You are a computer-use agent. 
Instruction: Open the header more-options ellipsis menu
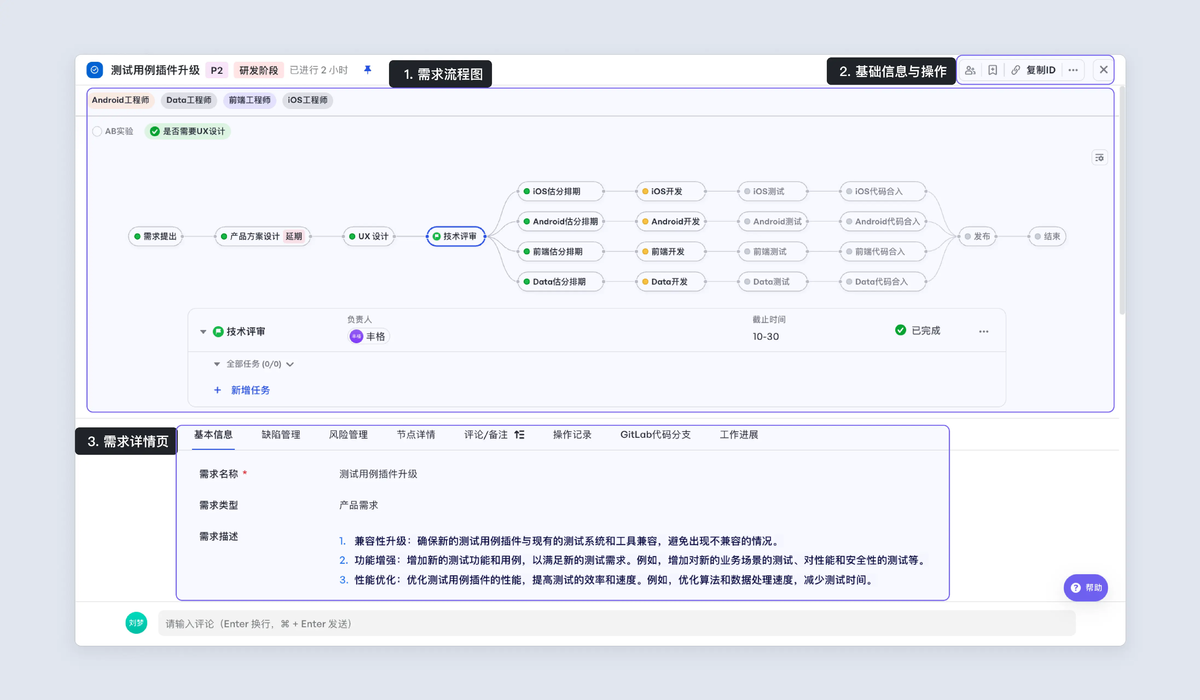pyautogui.click(x=1073, y=70)
